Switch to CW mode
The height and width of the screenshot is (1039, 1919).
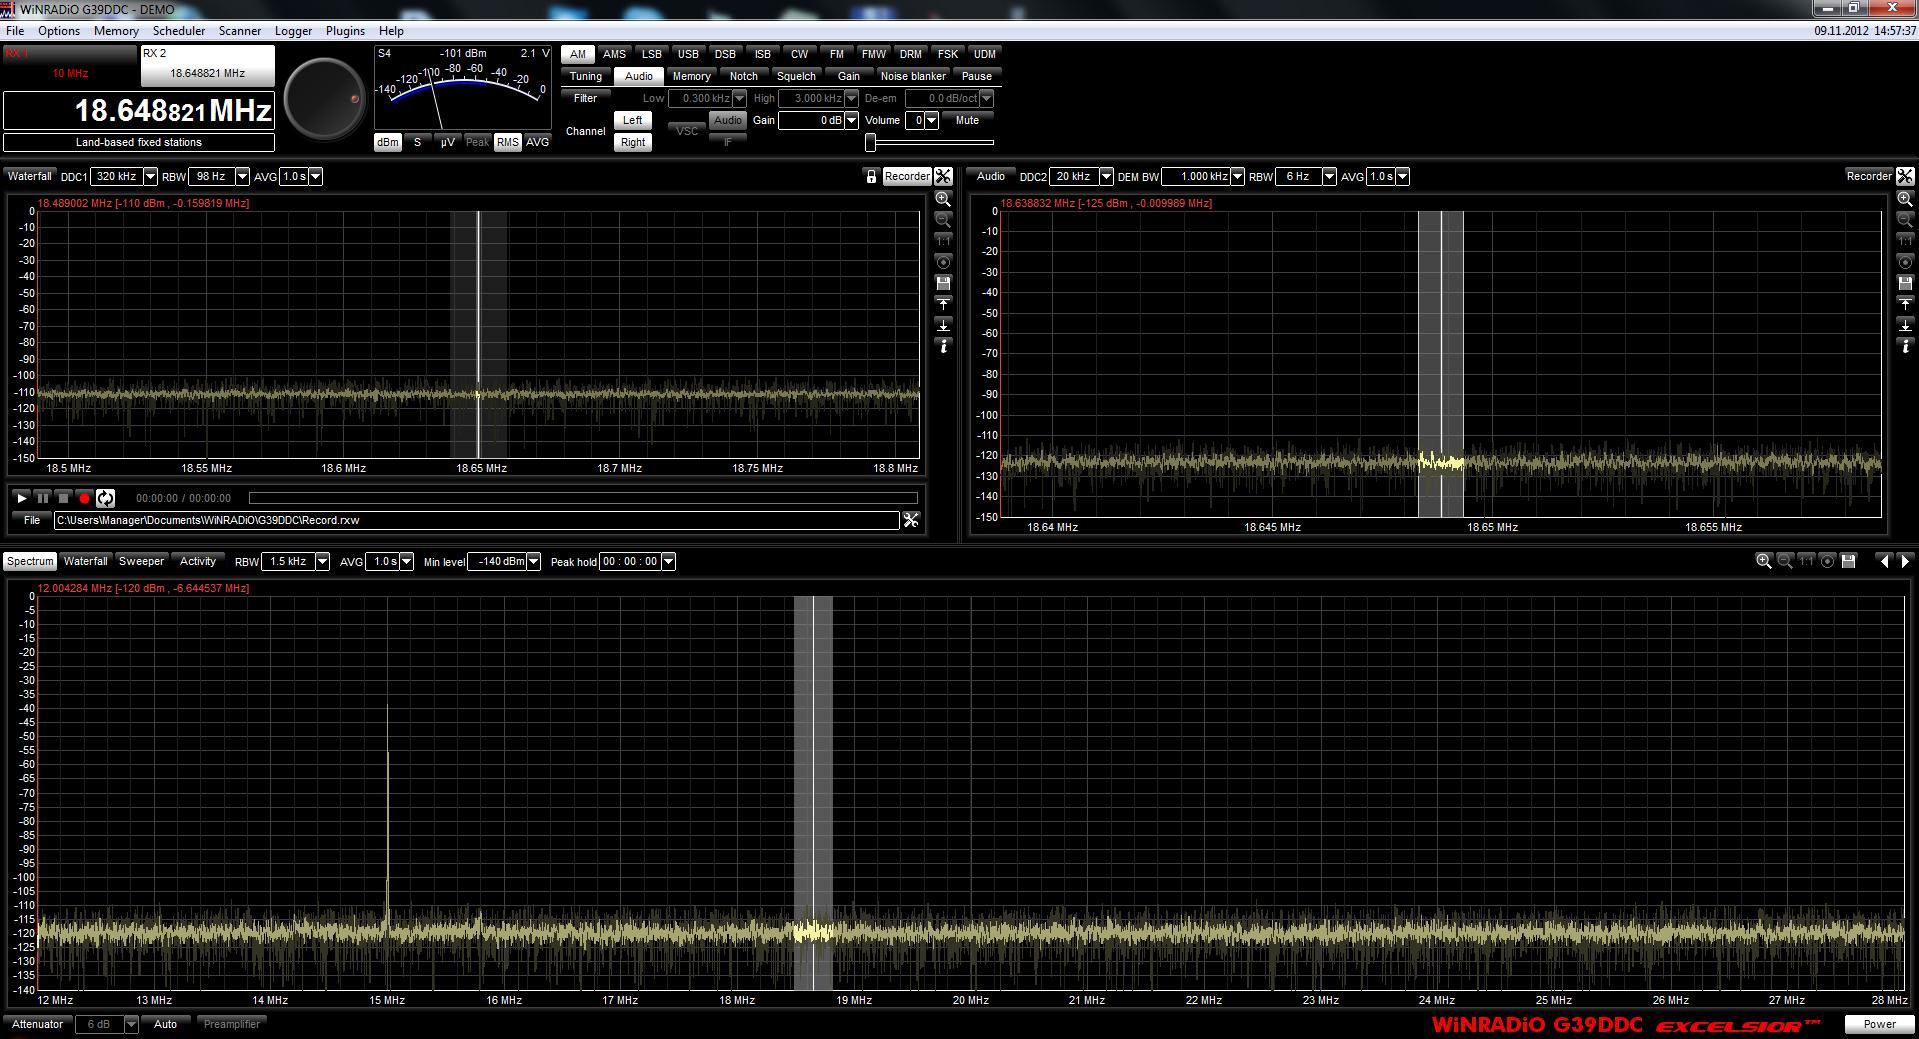tap(799, 54)
